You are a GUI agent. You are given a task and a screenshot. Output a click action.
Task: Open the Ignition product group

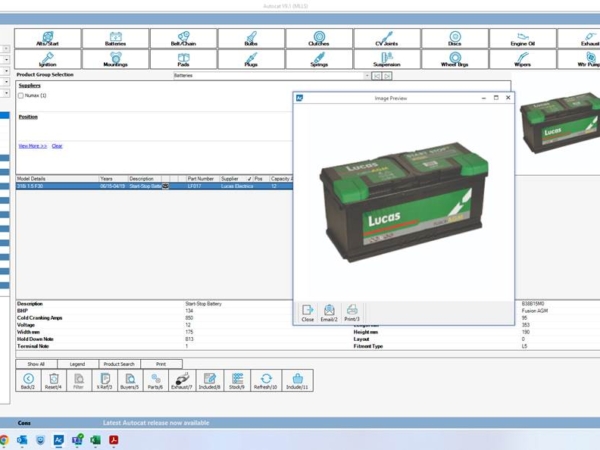48,59
